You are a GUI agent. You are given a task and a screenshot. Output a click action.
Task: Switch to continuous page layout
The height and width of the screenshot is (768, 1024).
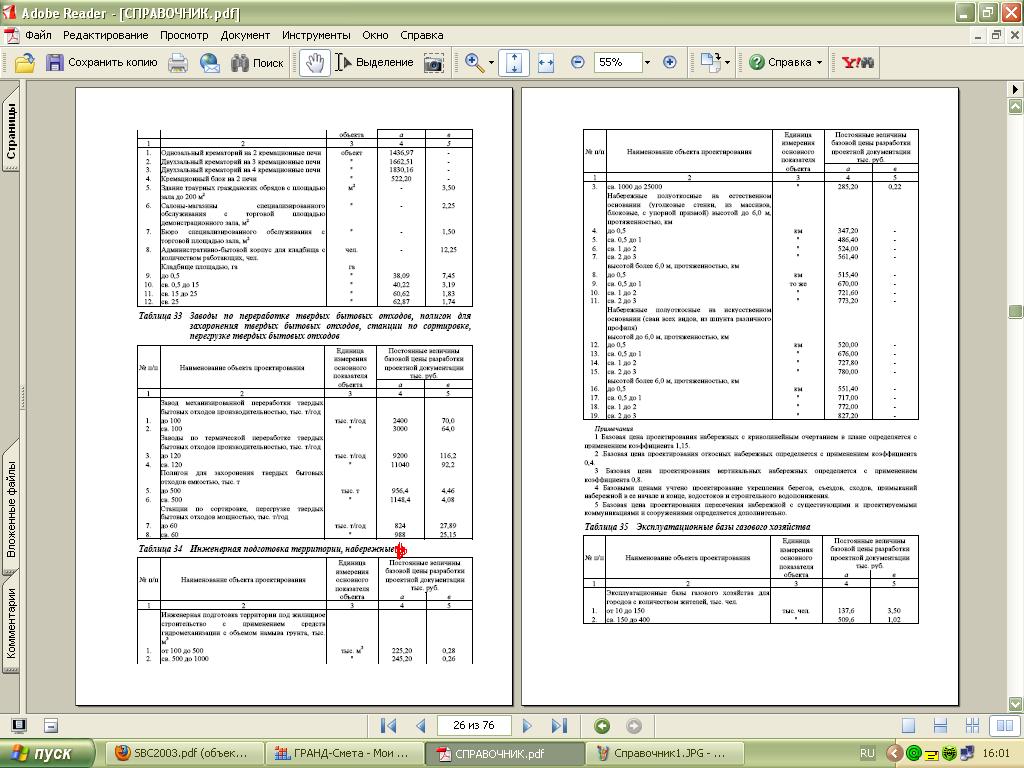(x=940, y=726)
